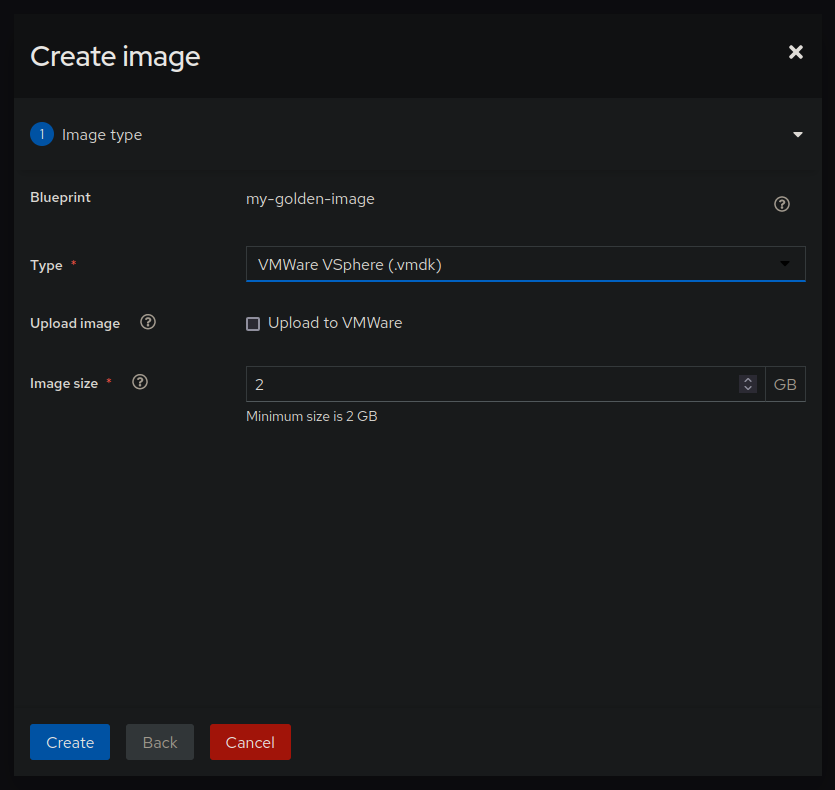Image resolution: width=835 pixels, height=790 pixels.
Task: Click the step 1 numbered badge
Action: click(x=41, y=133)
